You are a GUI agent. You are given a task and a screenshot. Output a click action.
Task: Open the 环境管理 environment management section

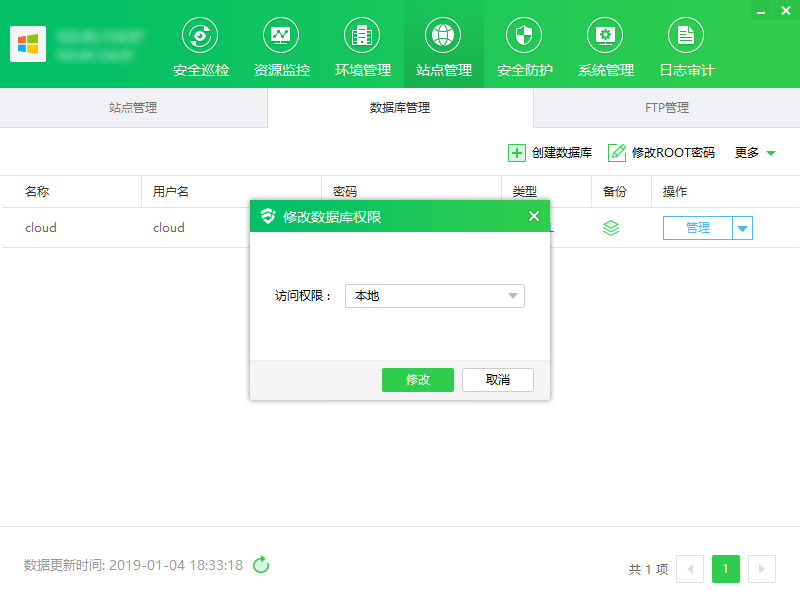[x=363, y=47]
